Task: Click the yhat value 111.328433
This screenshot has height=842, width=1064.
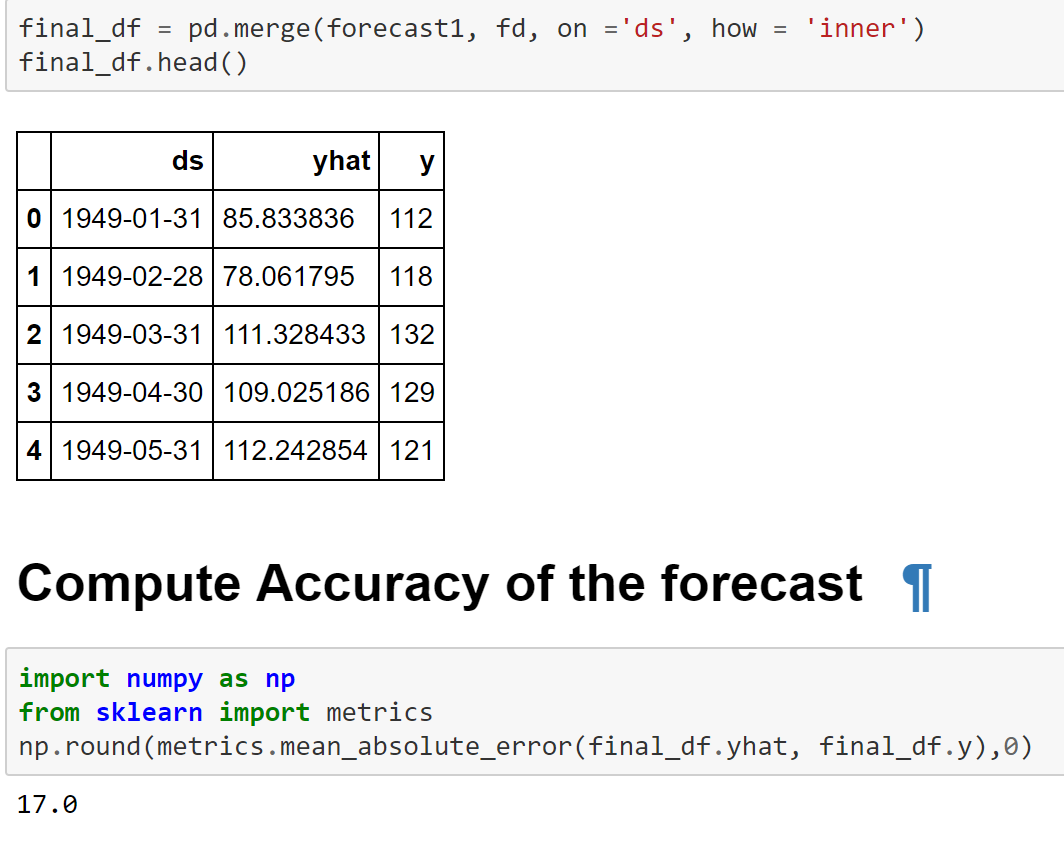Action: (x=295, y=334)
